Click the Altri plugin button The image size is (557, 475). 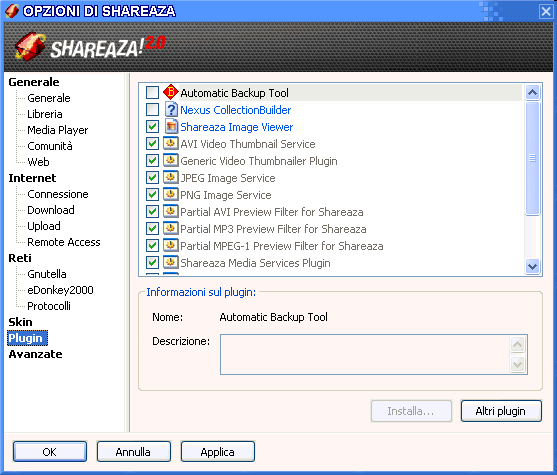501,411
